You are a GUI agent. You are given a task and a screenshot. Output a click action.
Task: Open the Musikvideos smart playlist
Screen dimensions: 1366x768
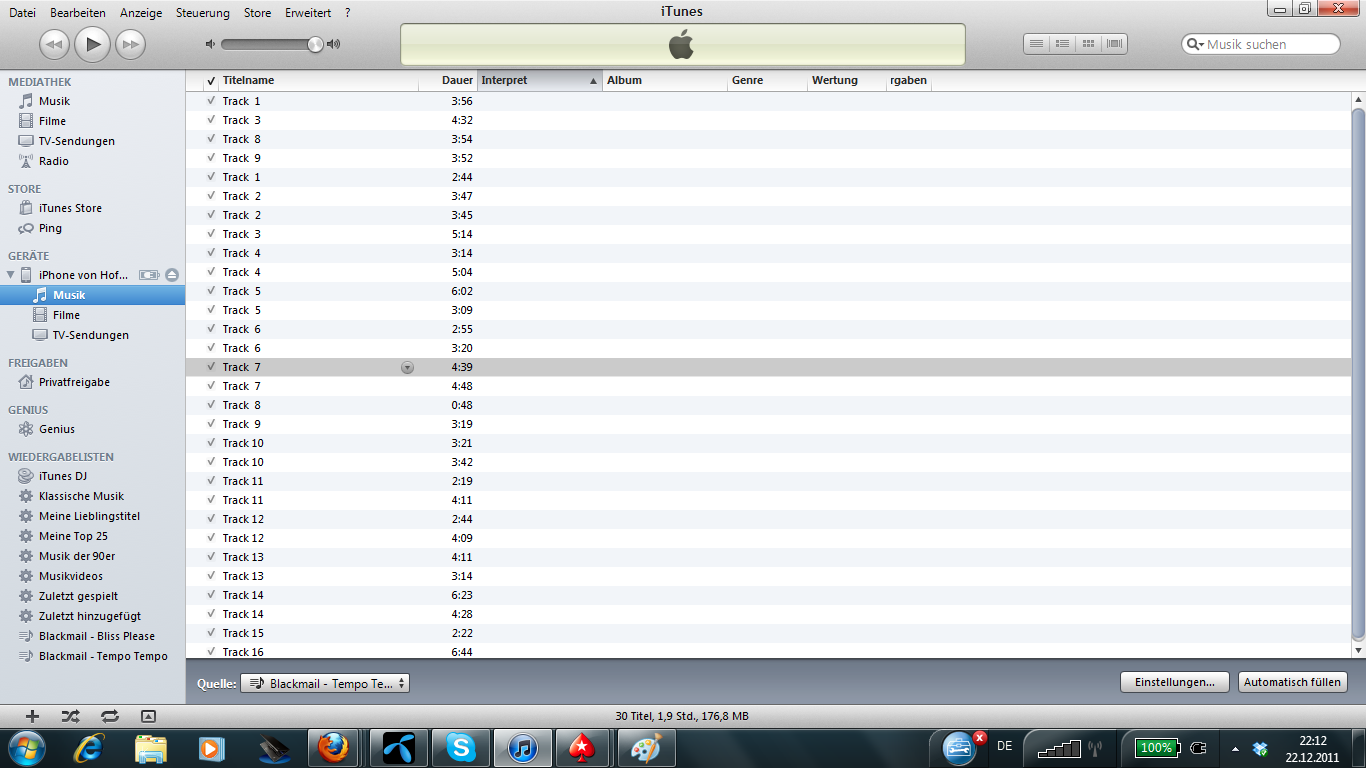click(71, 576)
